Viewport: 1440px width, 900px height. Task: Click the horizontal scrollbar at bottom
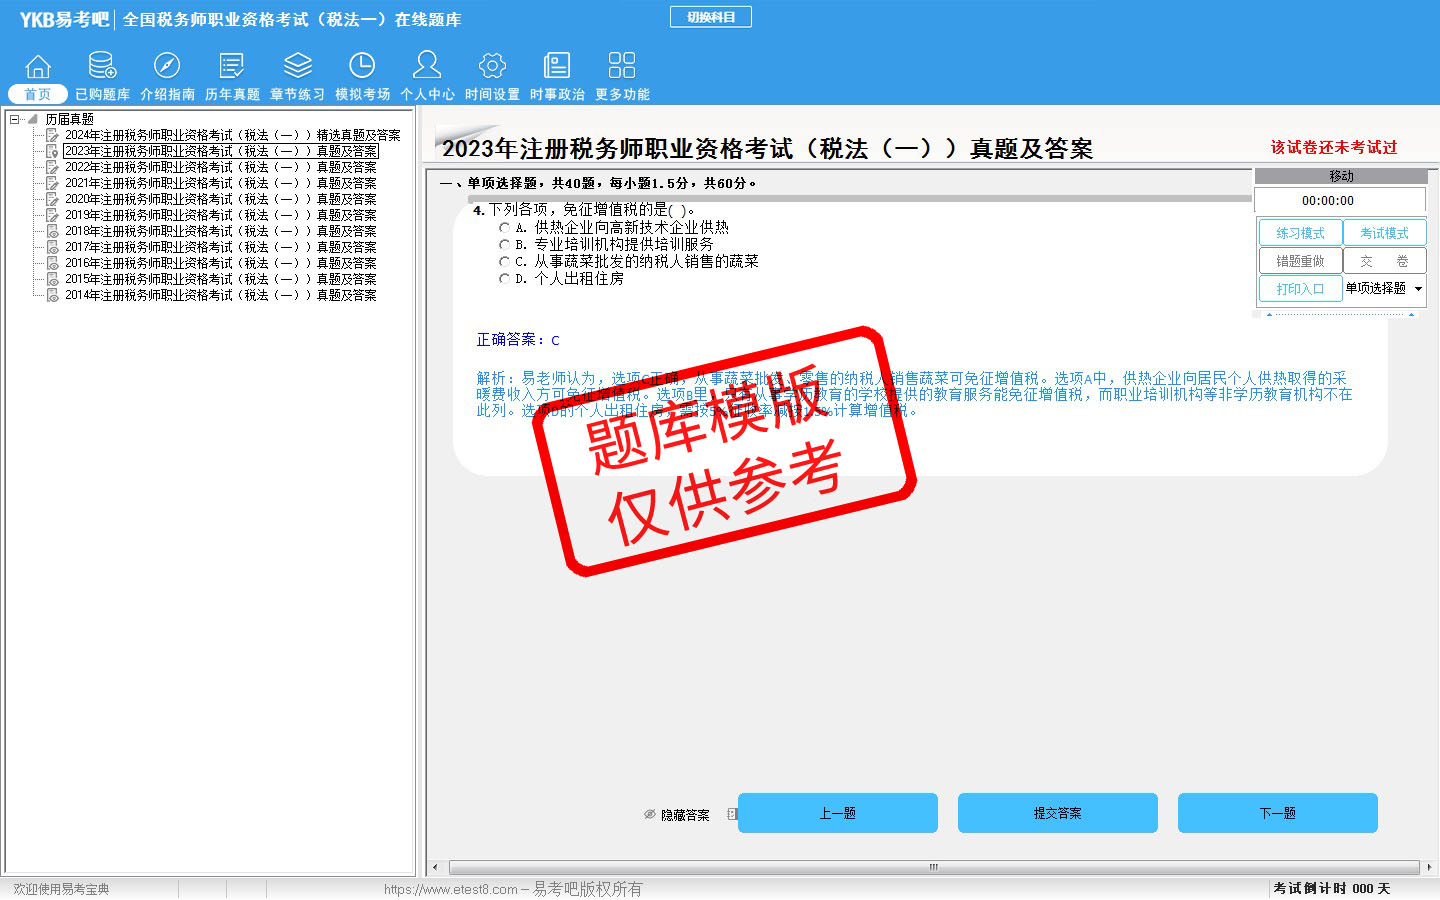[933, 867]
